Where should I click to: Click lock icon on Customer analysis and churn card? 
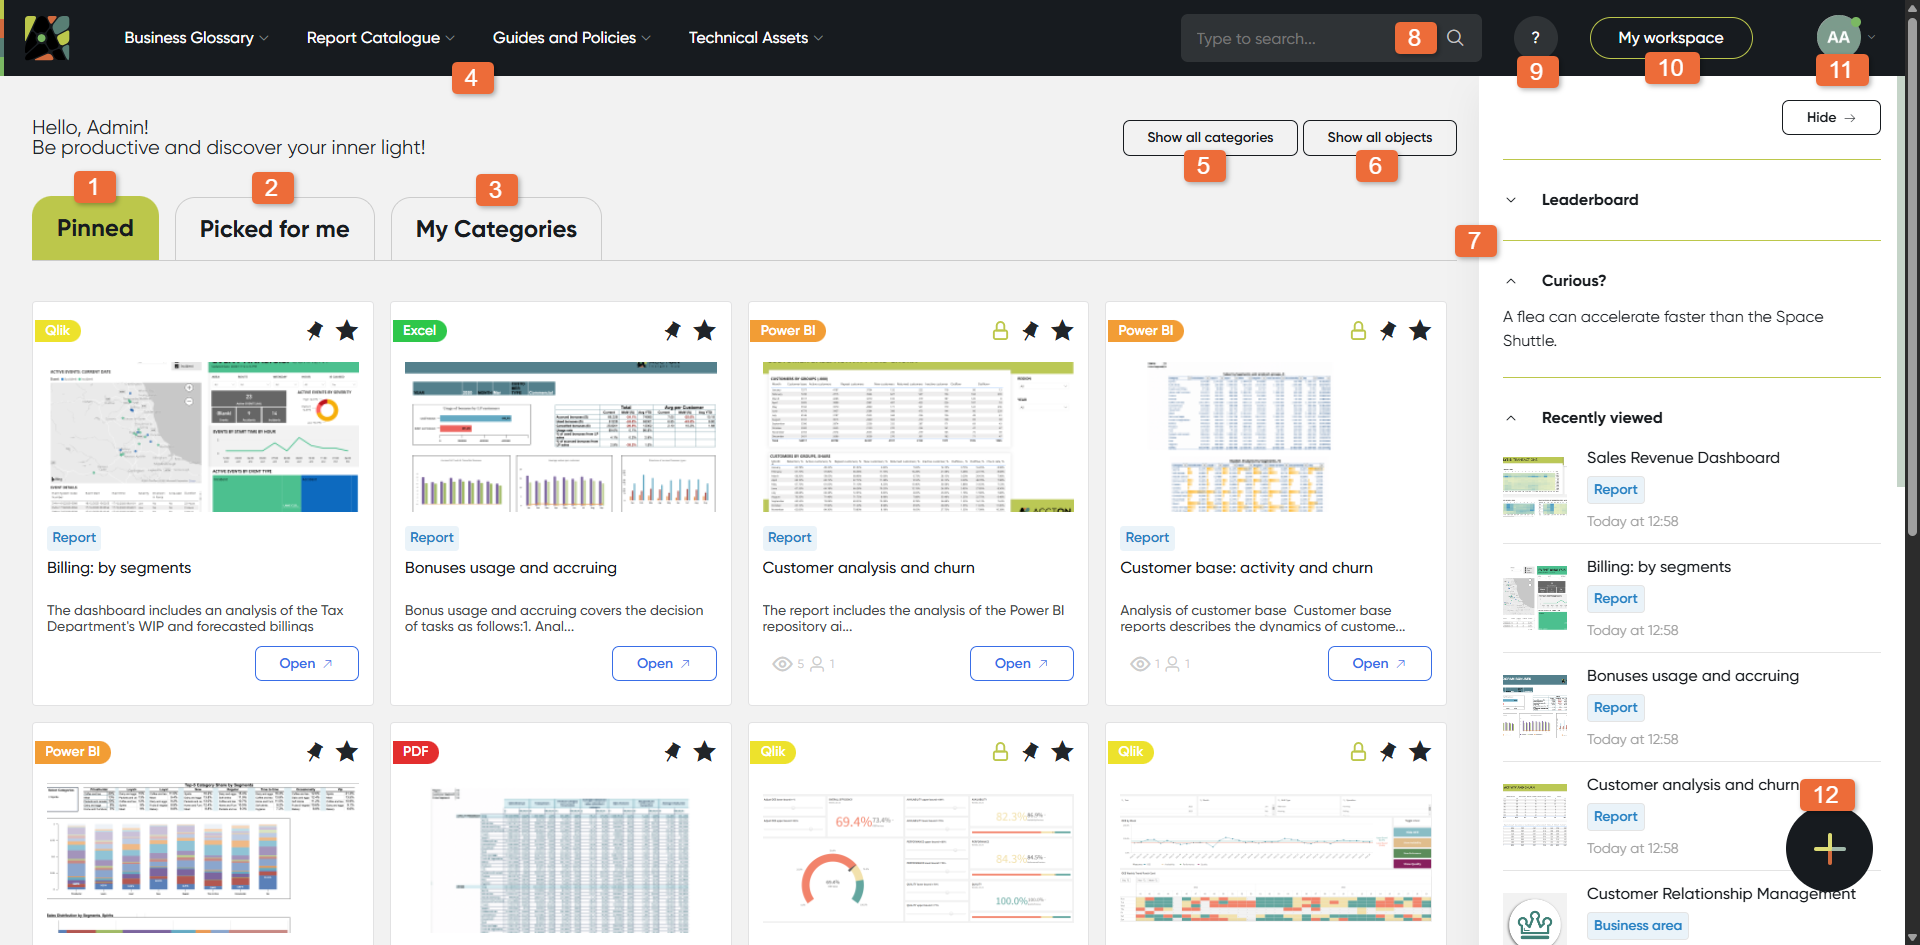tap(1000, 331)
